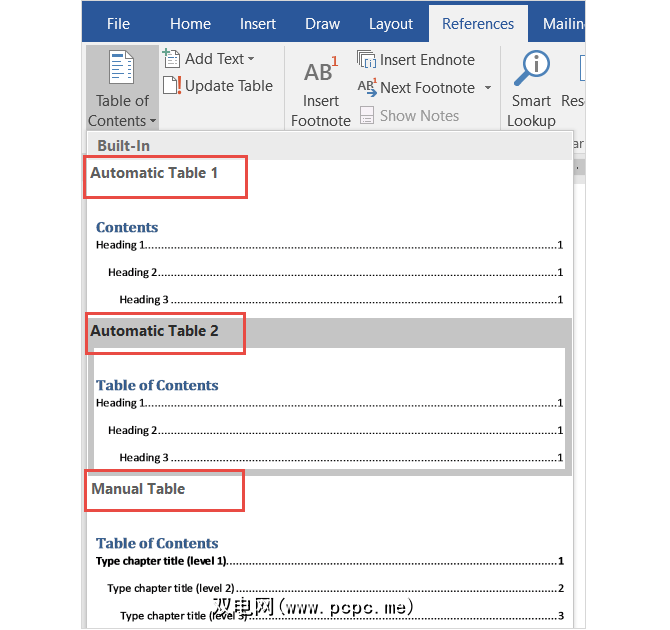Open the Insert ribbon tab
This screenshot has height=630, width=670.
[258, 24]
